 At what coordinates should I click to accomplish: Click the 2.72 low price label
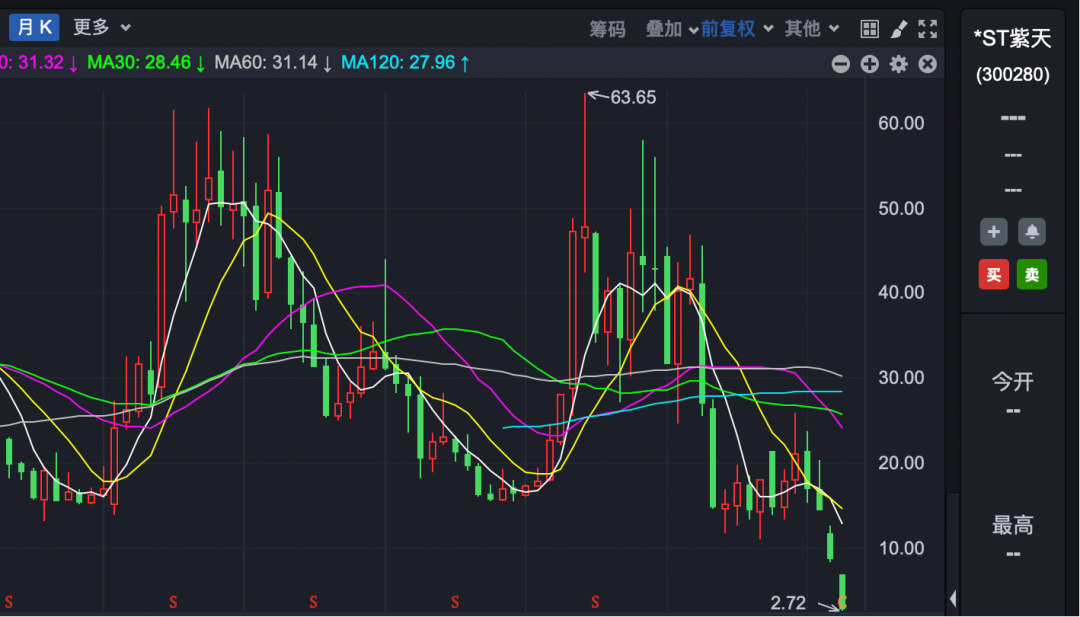pos(788,603)
